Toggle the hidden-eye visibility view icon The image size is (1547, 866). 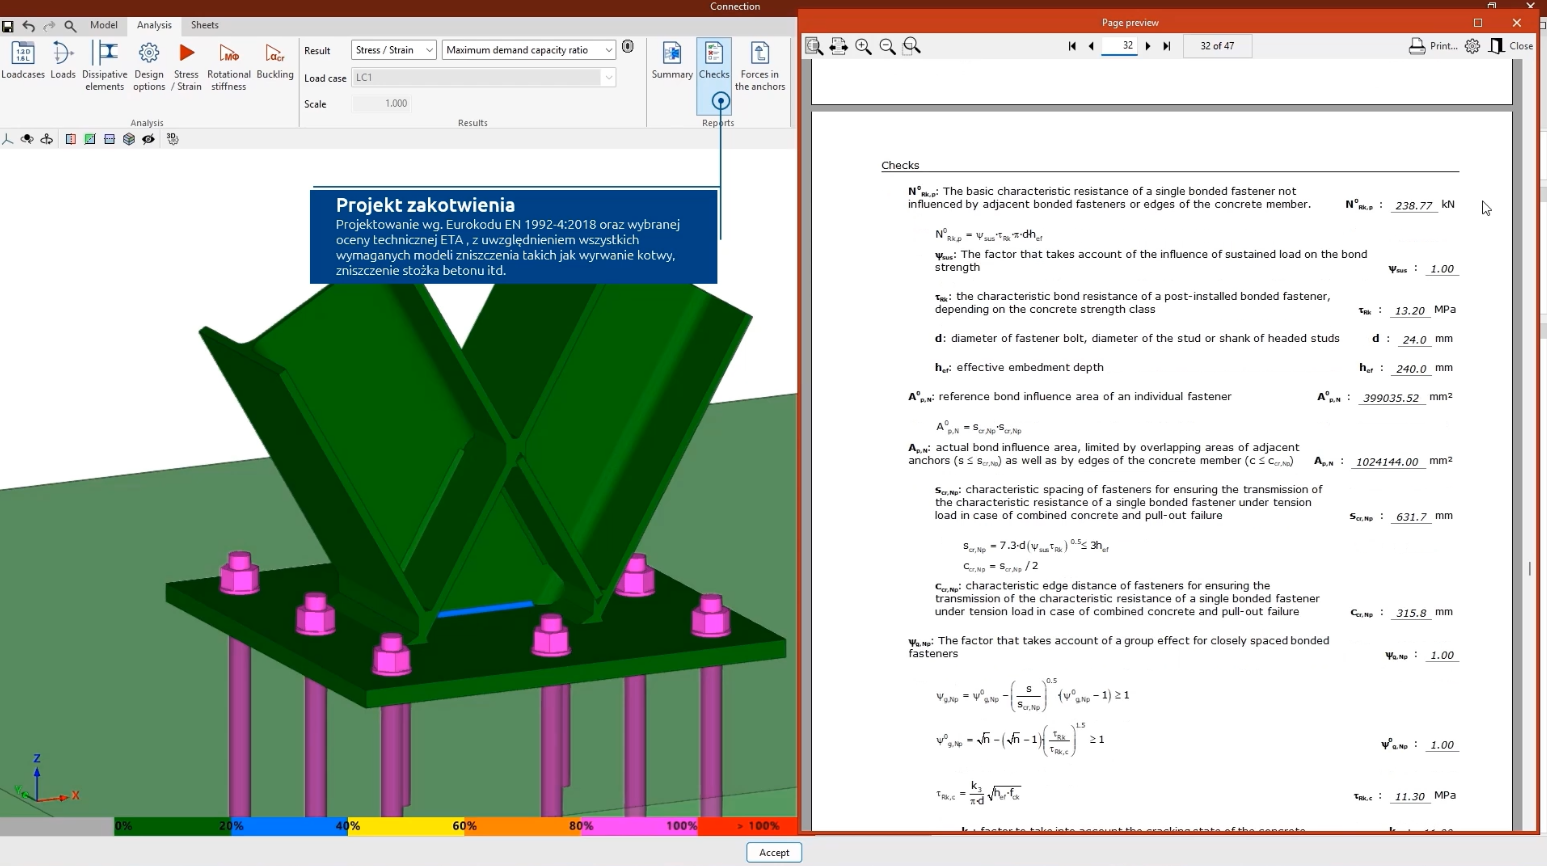pos(148,139)
